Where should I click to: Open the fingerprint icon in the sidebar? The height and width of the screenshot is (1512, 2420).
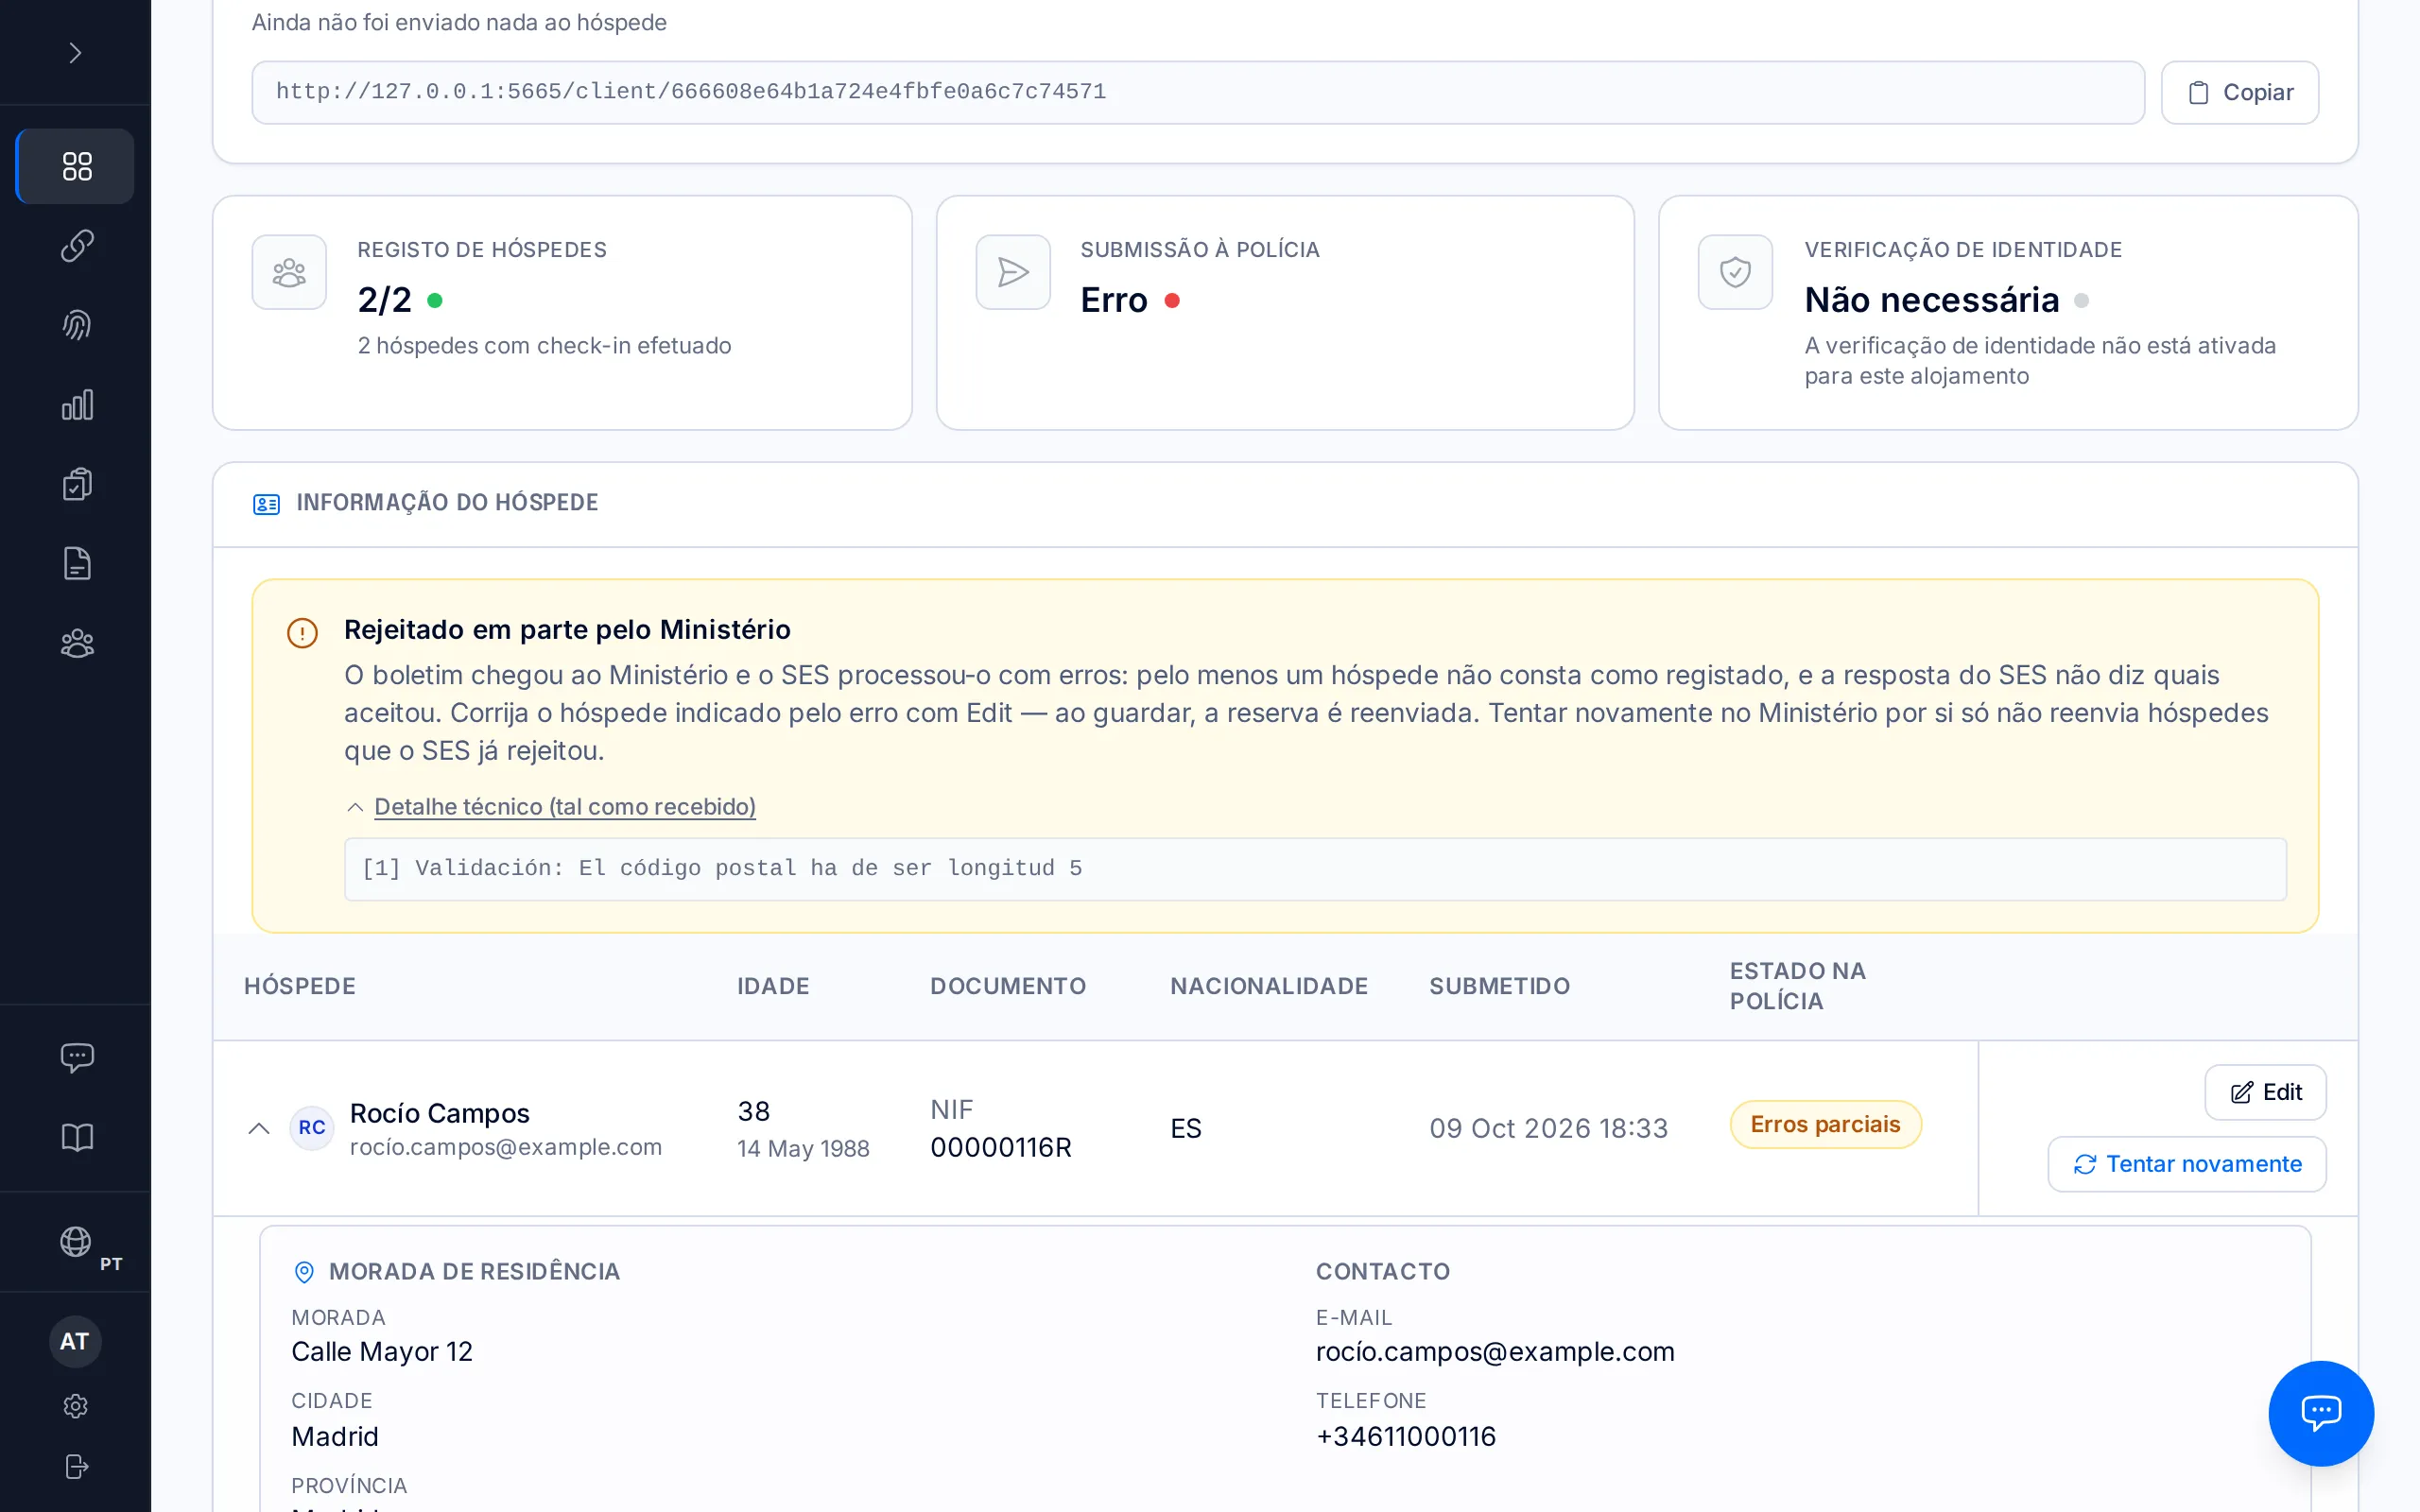[76, 325]
